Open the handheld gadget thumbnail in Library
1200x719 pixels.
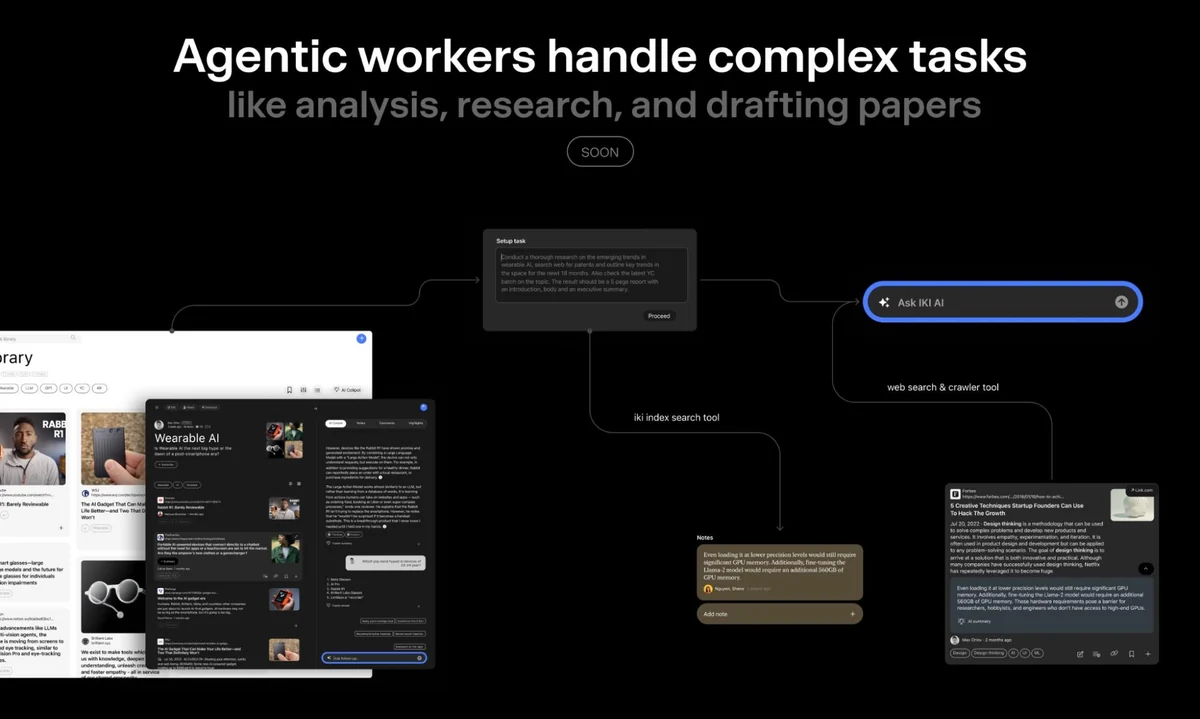click(114, 449)
